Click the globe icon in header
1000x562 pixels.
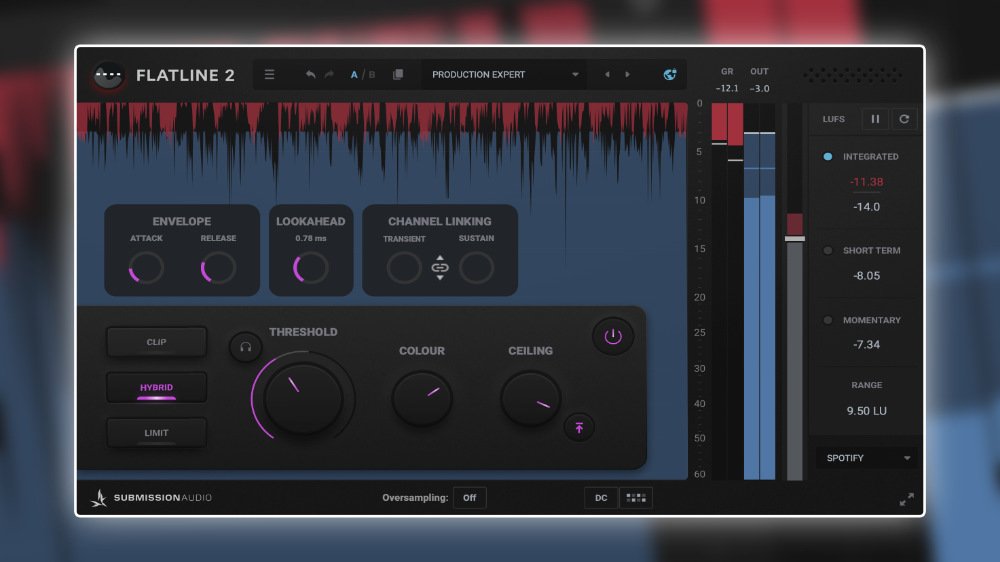pos(670,75)
